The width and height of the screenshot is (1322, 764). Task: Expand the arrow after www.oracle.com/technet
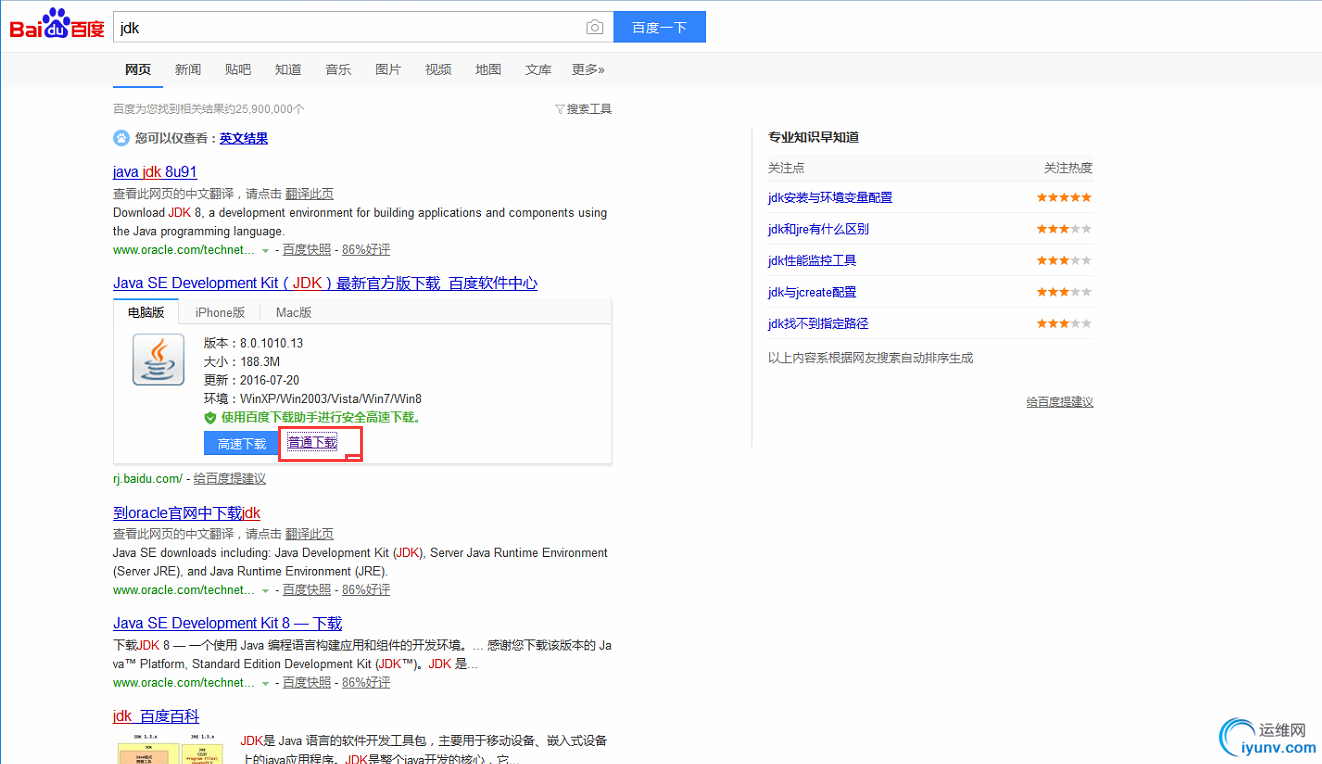[x=265, y=249]
